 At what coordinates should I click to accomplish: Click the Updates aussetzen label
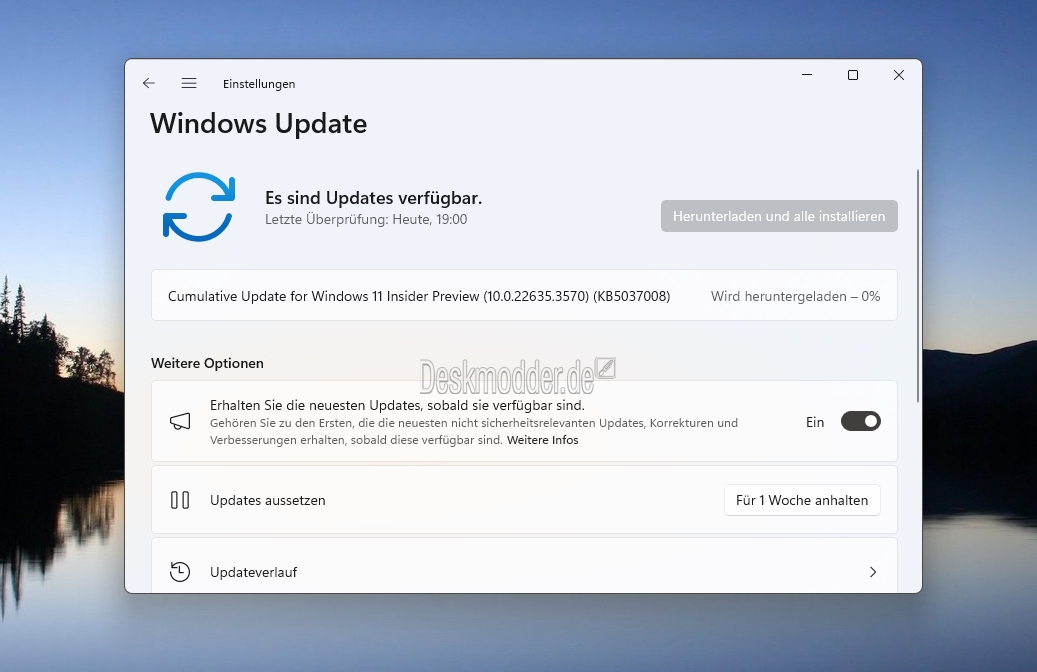point(267,501)
